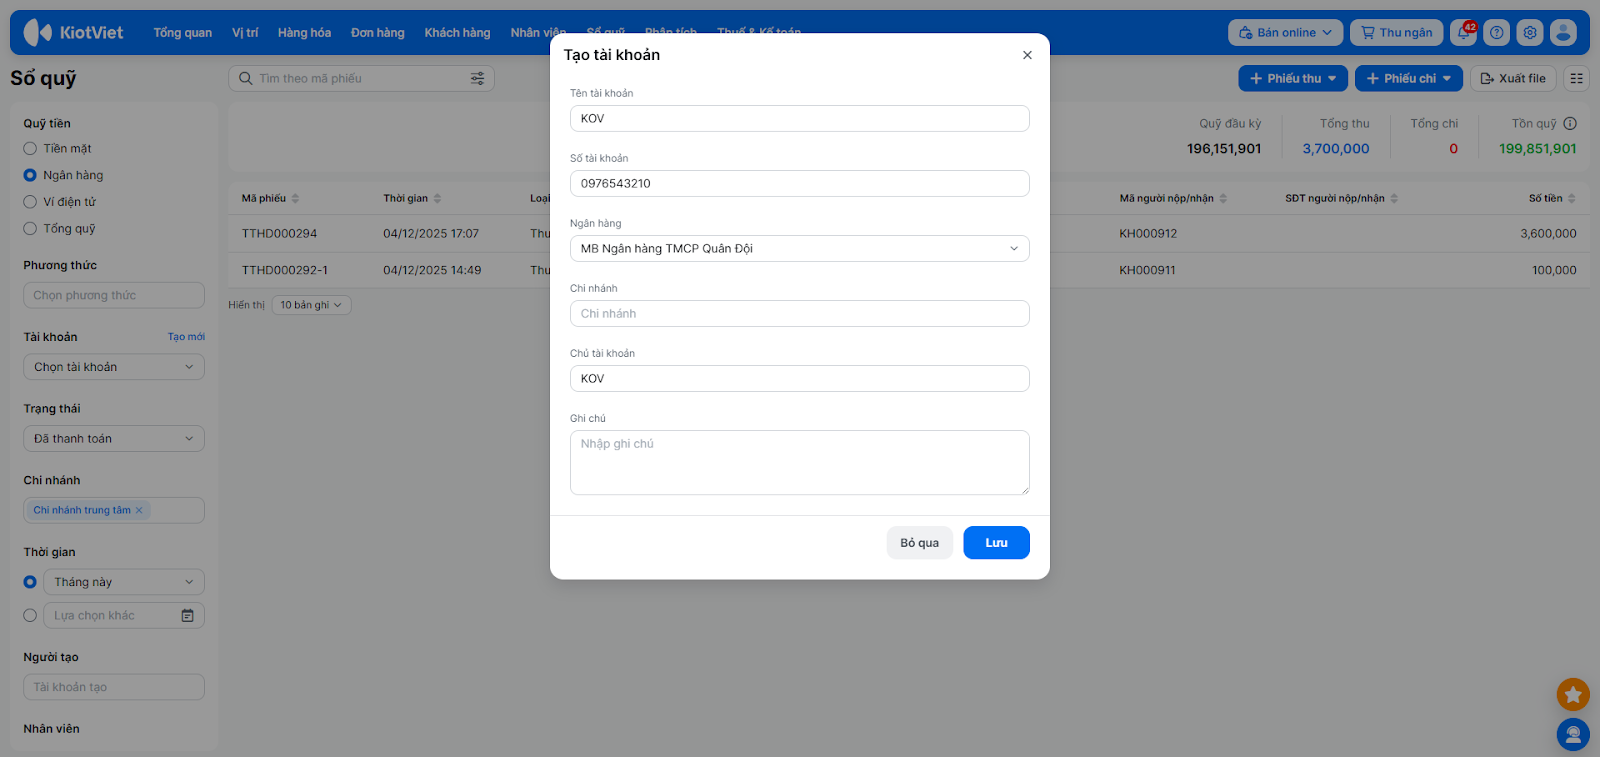This screenshot has height=757, width=1600.
Task: Open the calendar icon in Lựa chọn khác
Action: click(187, 616)
